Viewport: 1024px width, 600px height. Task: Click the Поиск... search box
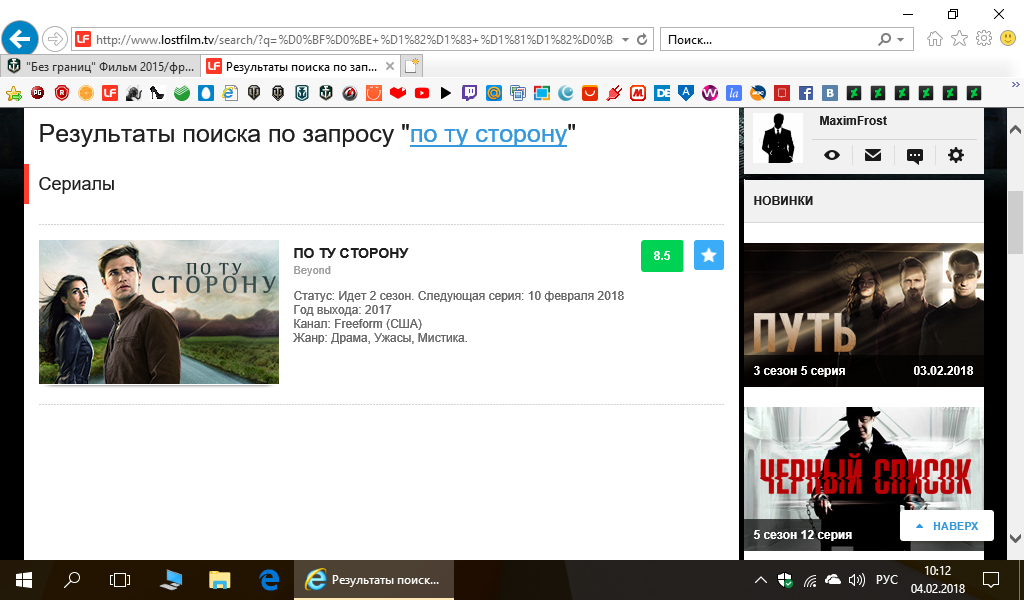coord(767,39)
